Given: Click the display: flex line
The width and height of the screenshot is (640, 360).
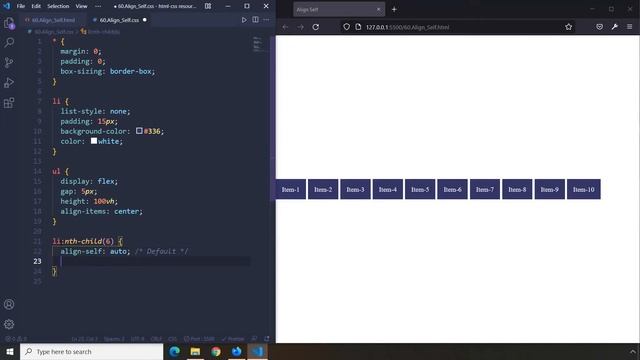Looking at the screenshot, I should coord(89,181).
